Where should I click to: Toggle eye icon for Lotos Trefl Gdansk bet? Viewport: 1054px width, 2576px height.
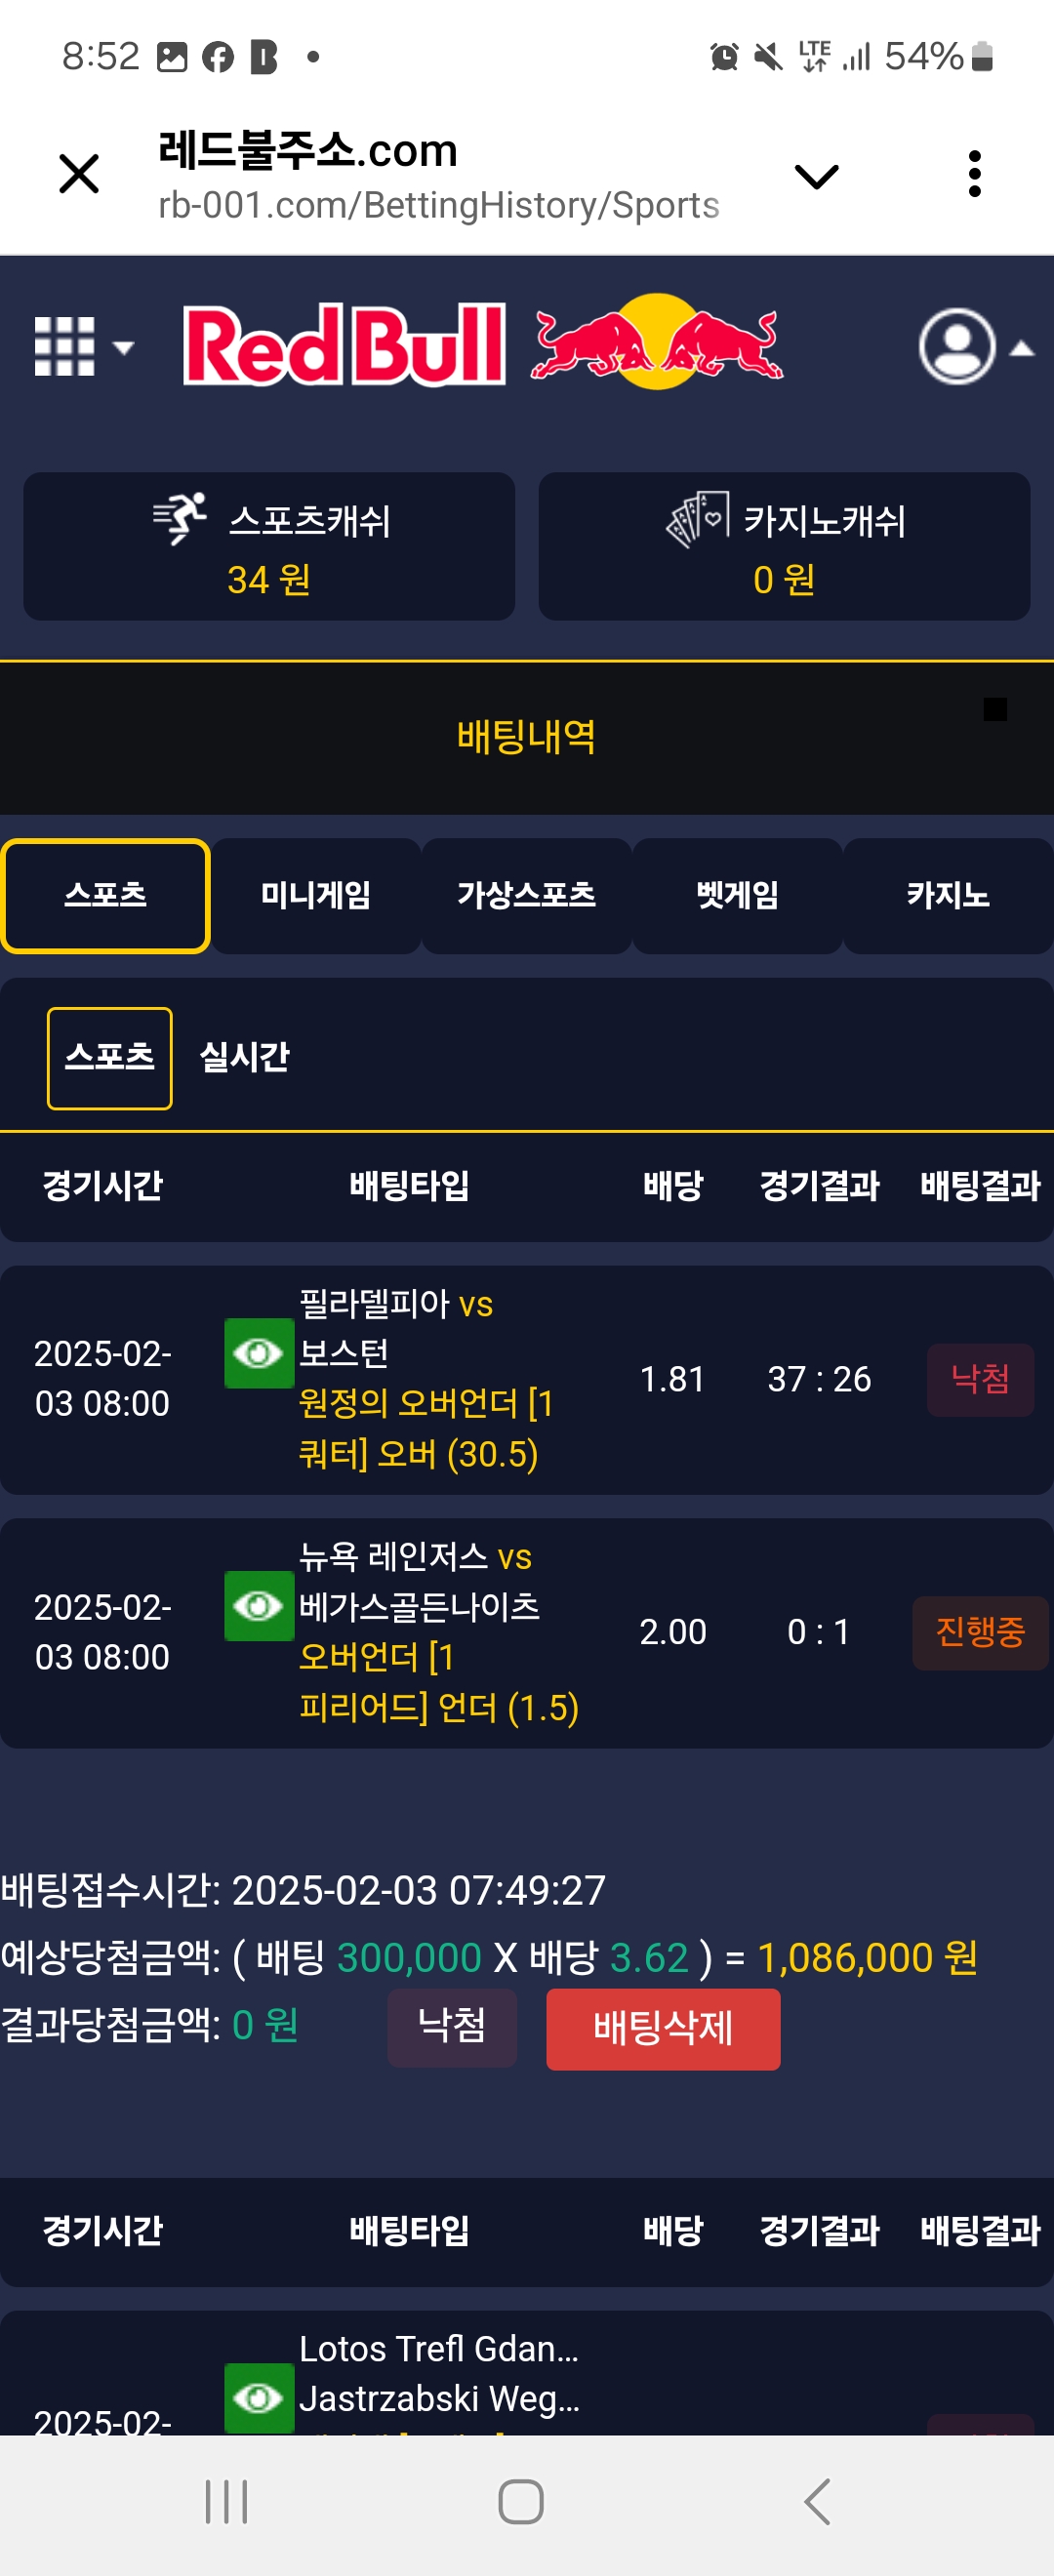click(259, 2397)
